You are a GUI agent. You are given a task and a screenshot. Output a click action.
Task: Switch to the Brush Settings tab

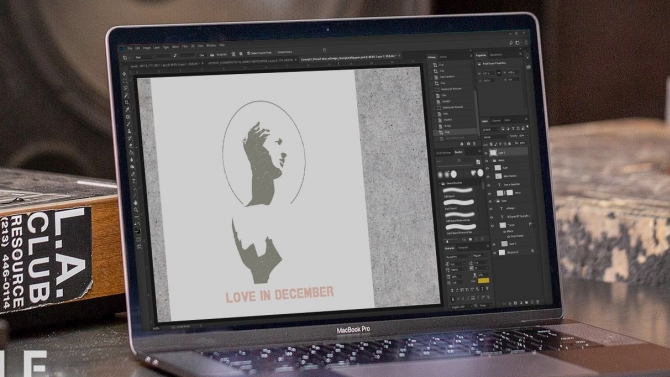(444, 153)
